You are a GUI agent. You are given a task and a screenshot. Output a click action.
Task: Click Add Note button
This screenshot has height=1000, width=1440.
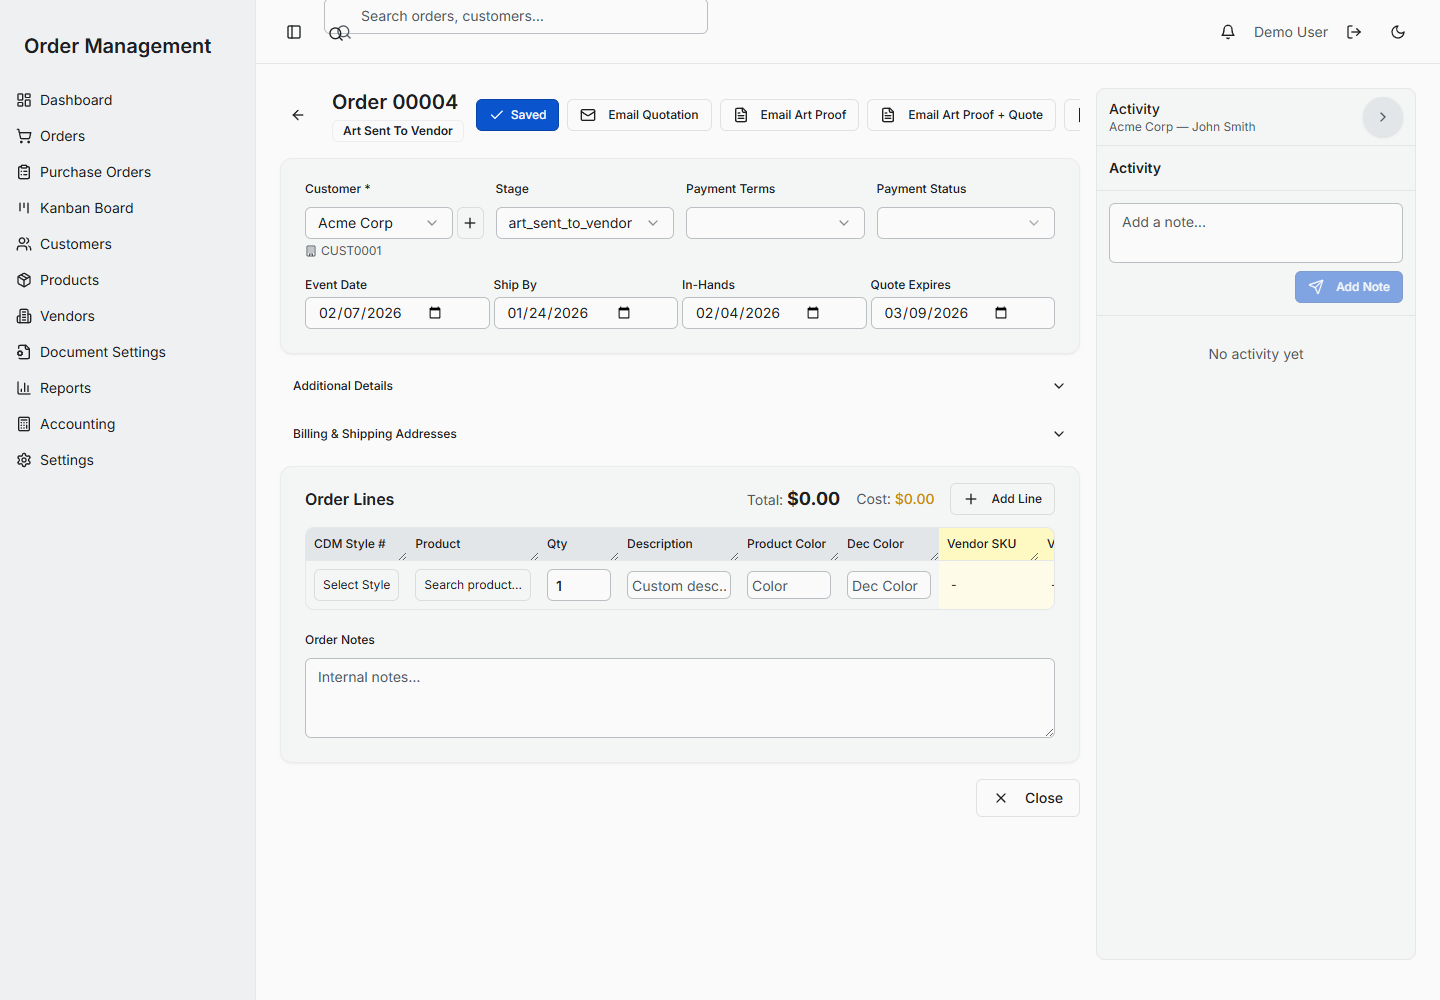1349,287
